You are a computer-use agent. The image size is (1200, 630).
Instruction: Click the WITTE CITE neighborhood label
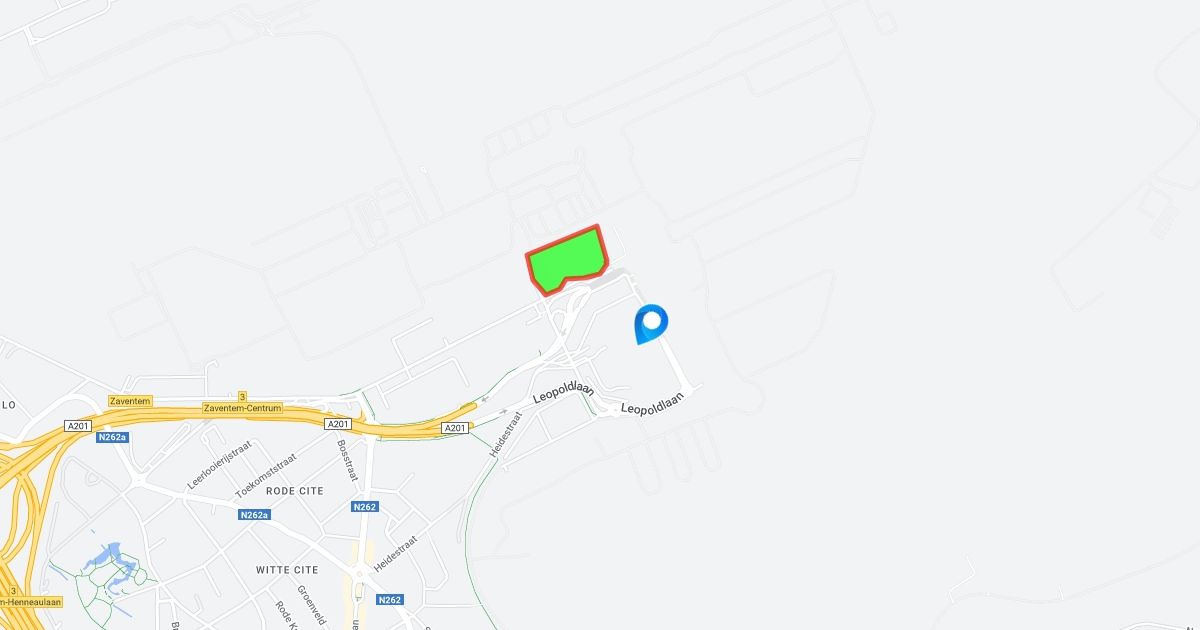coord(287,570)
